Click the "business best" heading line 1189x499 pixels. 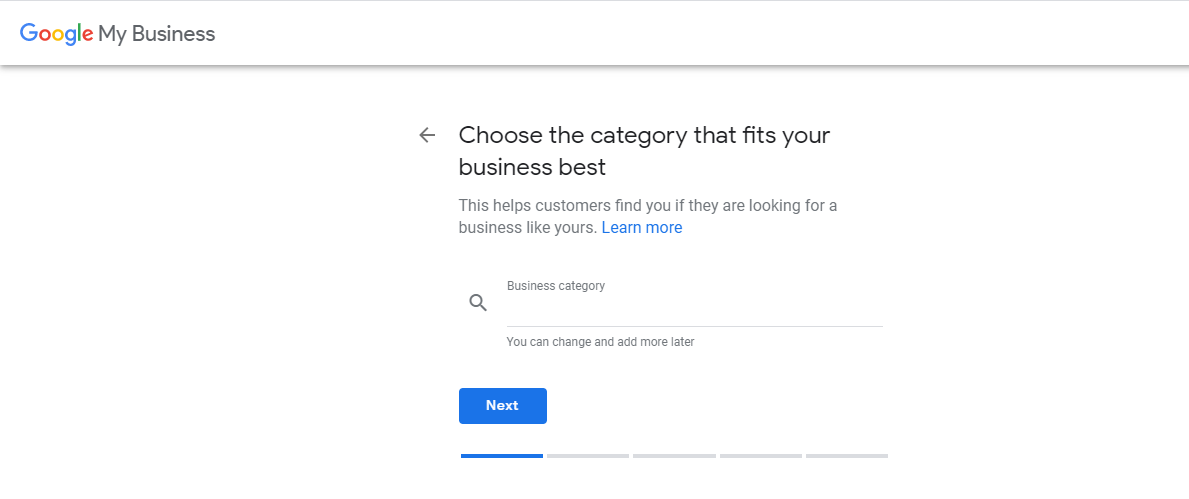(x=532, y=167)
